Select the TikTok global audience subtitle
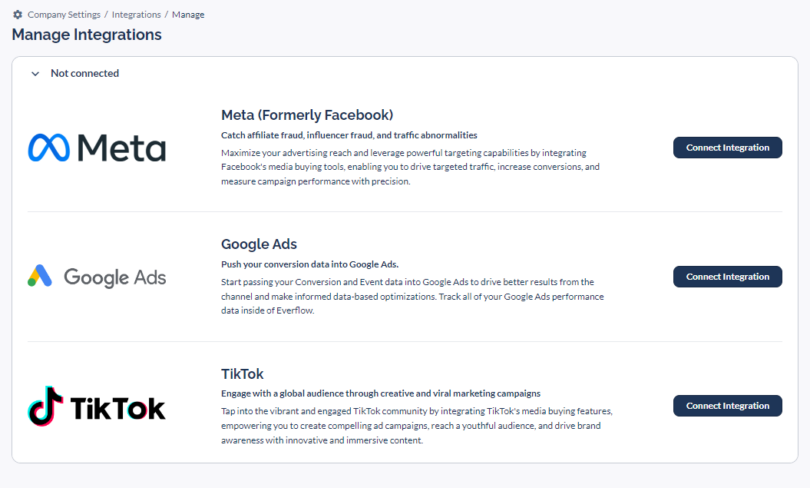The image size is (810, 488). coord(381,393)
